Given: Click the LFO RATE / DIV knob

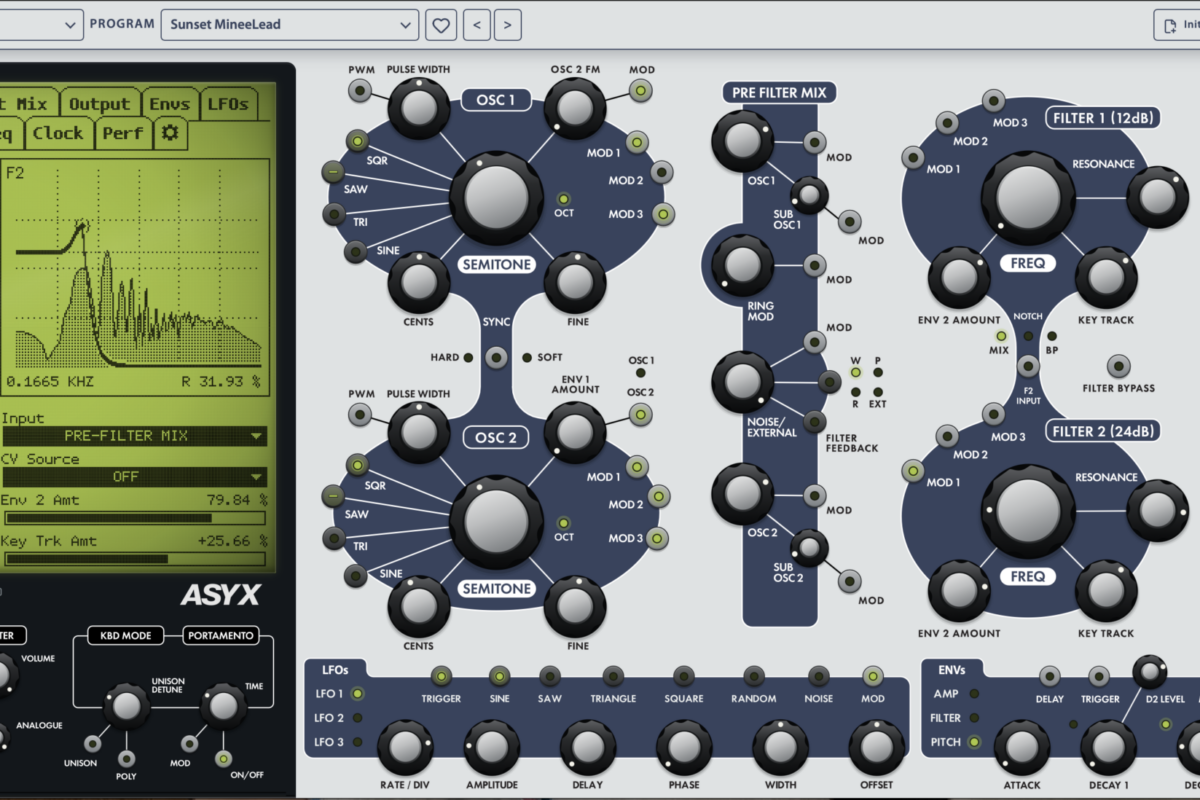Looking at the screenshot, I should 405,747.
